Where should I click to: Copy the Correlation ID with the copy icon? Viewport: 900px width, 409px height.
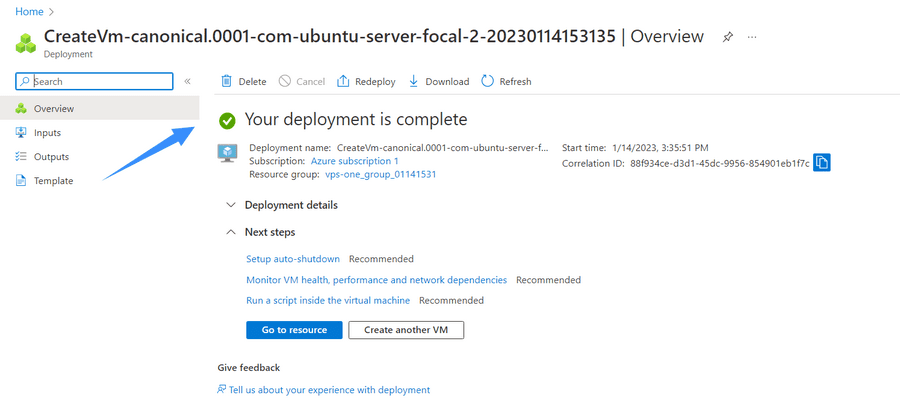(x=822, y=163)
